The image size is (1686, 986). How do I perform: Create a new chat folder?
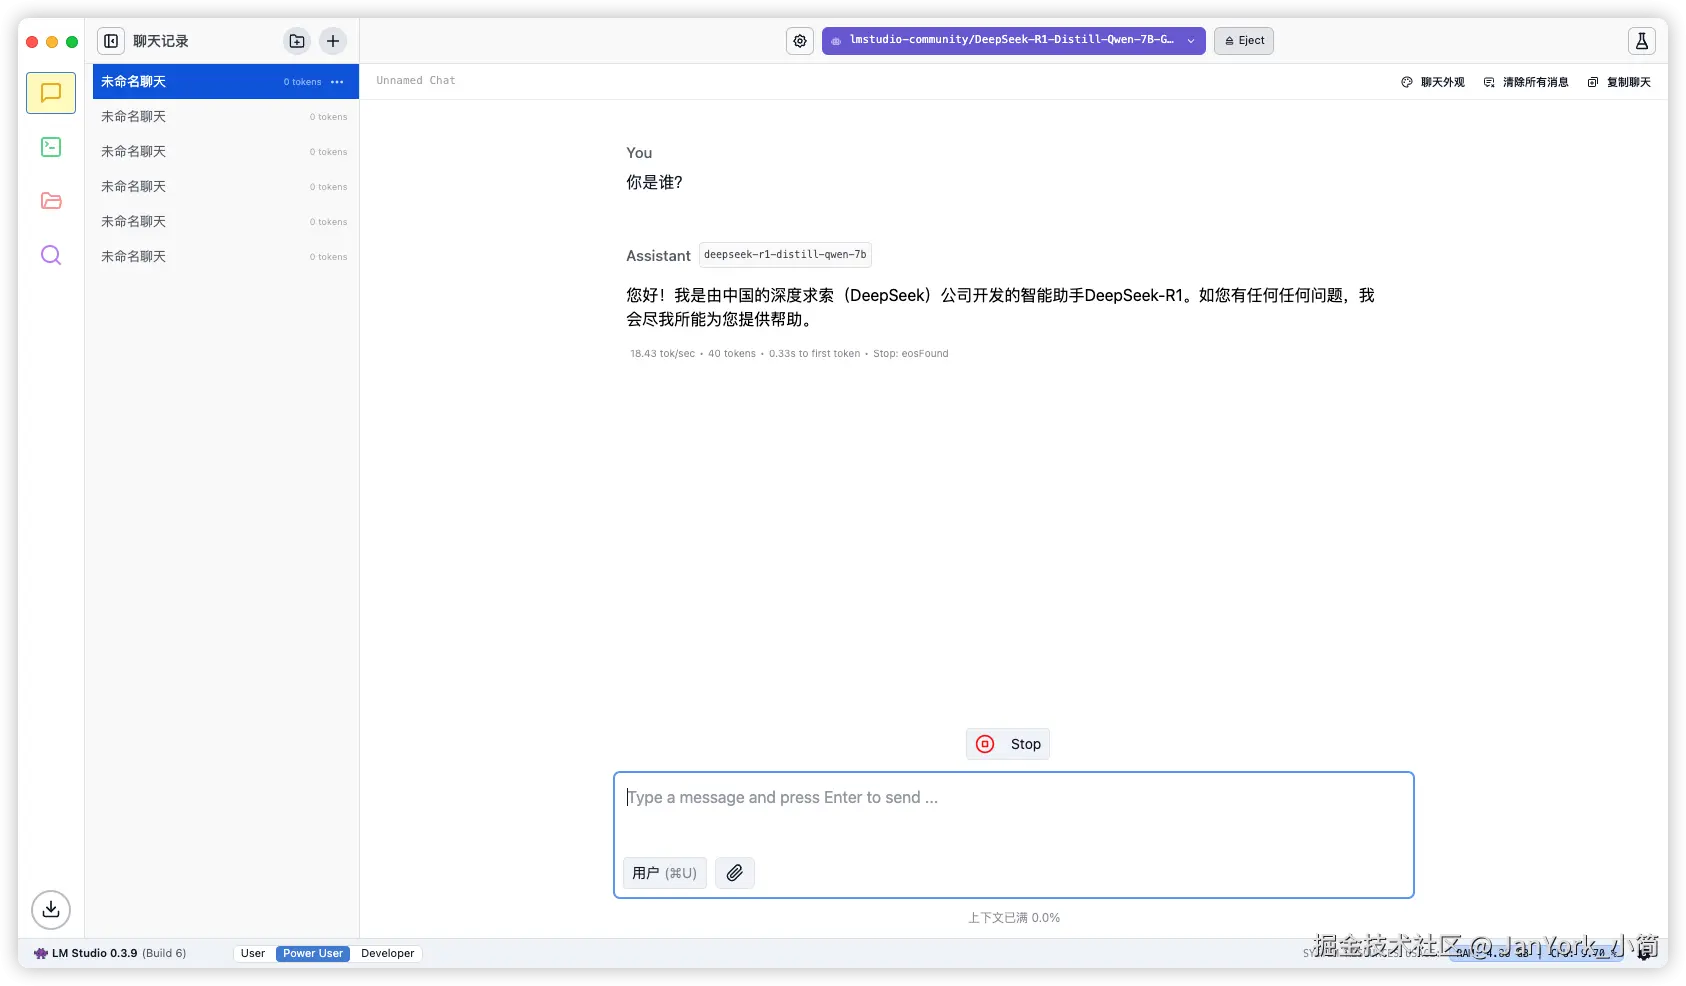pos(297,41)
